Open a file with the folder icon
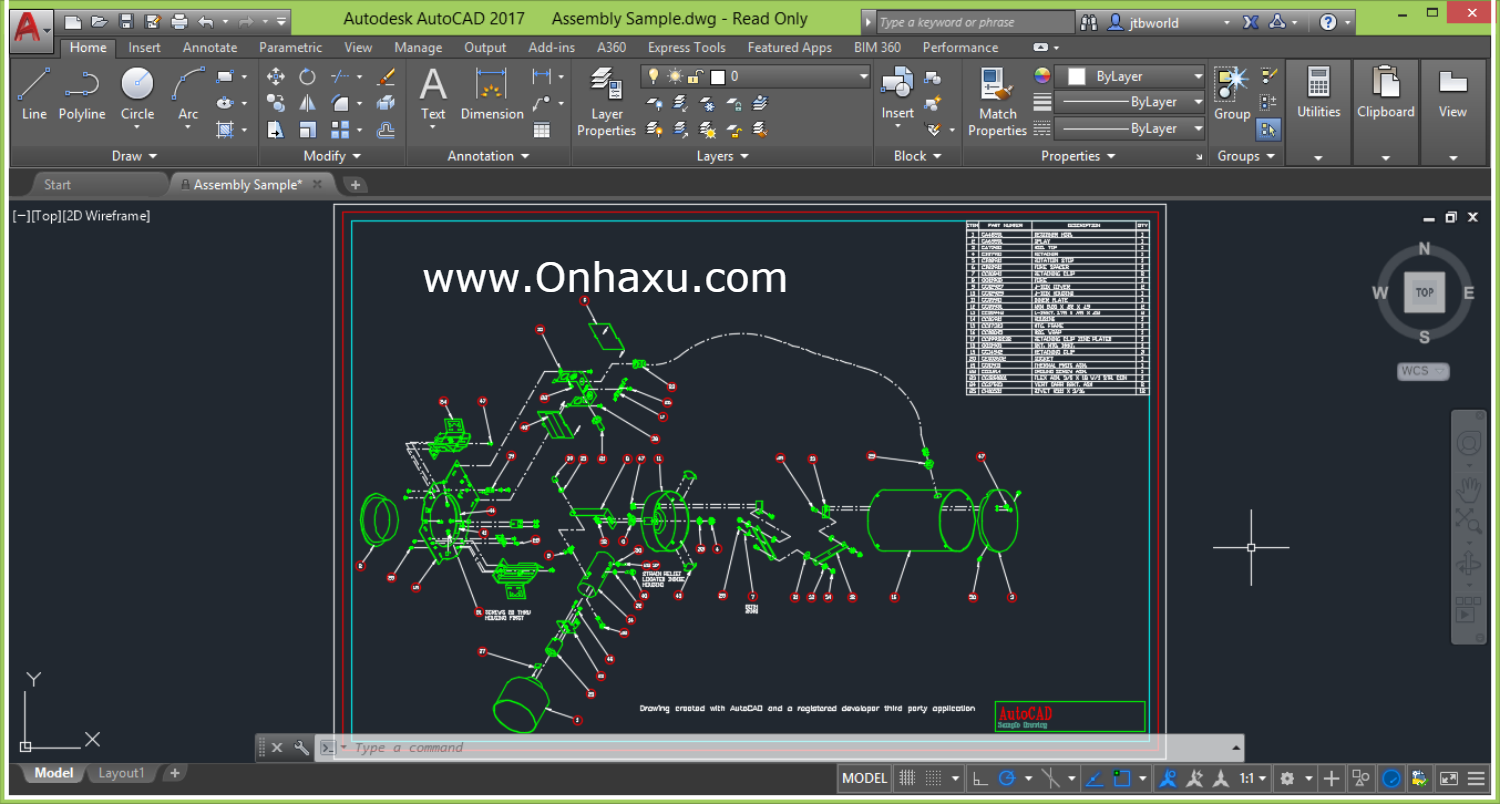This screenshot has width=1500, height=804. [x=99, y=21]
